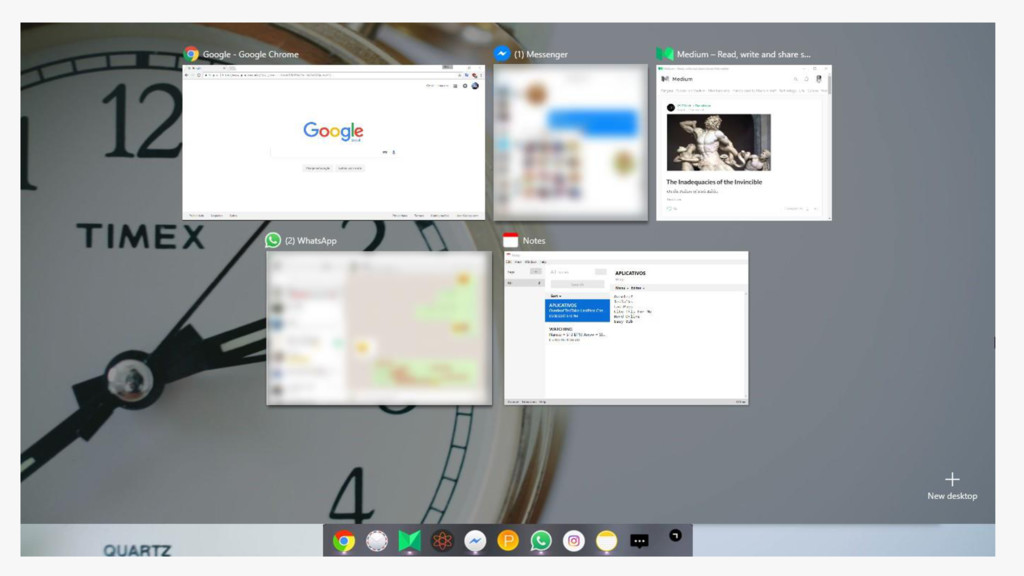Add a New desktop
This screenshot has height=576, width=1024.
[x=952, y=487]
